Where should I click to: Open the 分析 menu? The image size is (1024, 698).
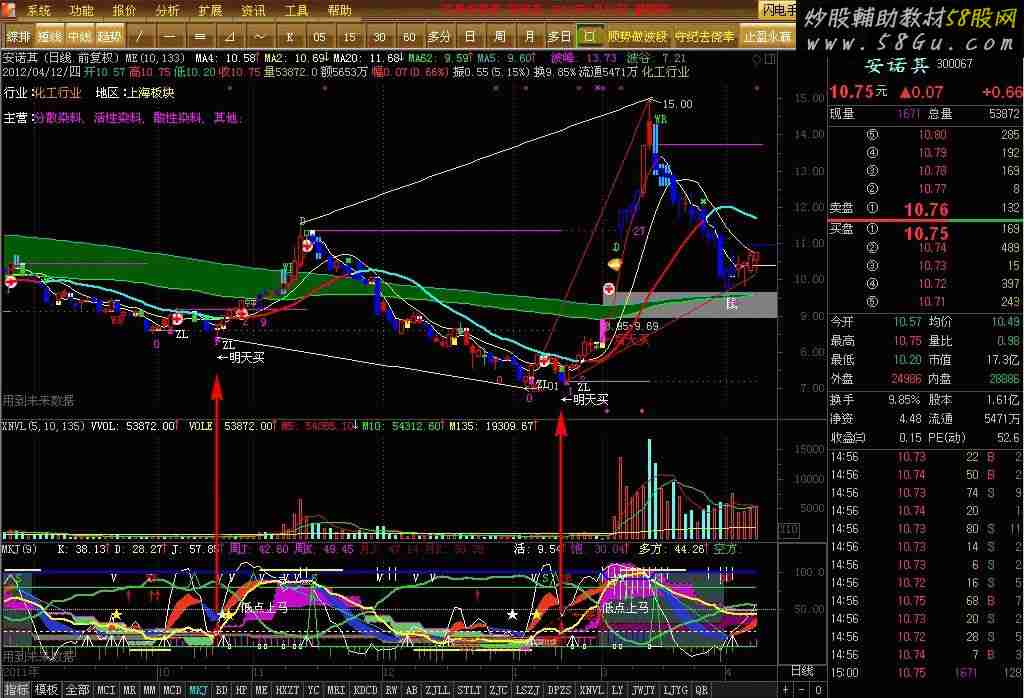pos(167,10)
